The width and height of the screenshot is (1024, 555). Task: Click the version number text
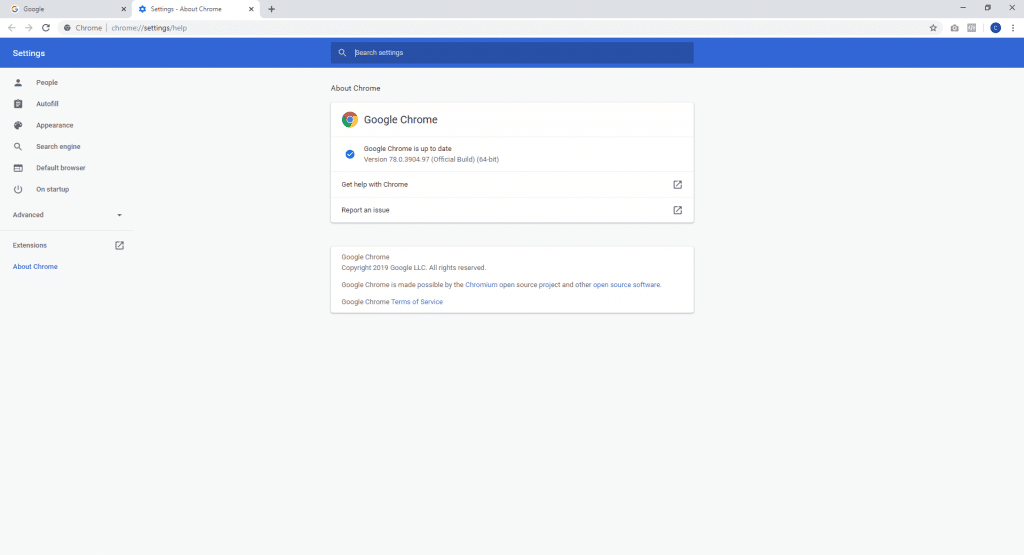tap(431, 159)
